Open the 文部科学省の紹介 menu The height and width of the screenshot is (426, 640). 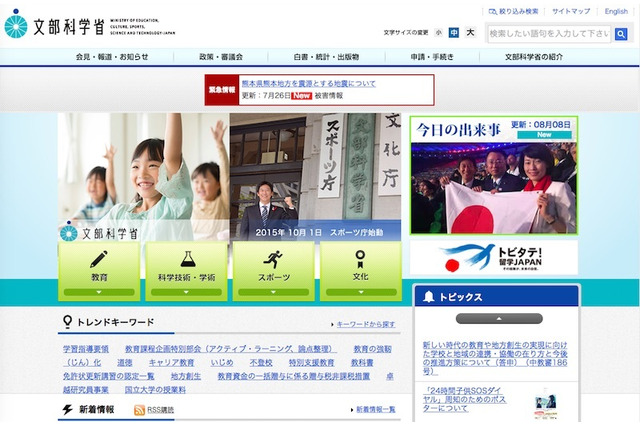point(533,57)
